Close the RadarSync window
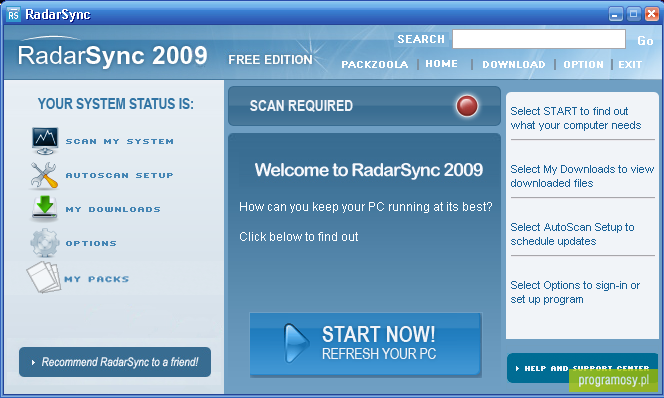Viewport: 664px width, 398px height. click(x=652, y=14)
